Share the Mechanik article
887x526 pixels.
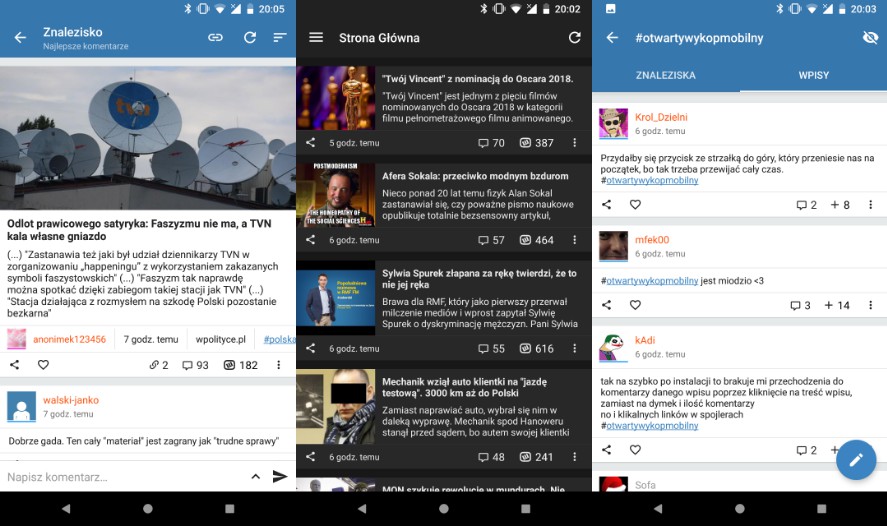pyautogui.click(x=311, y=456)
